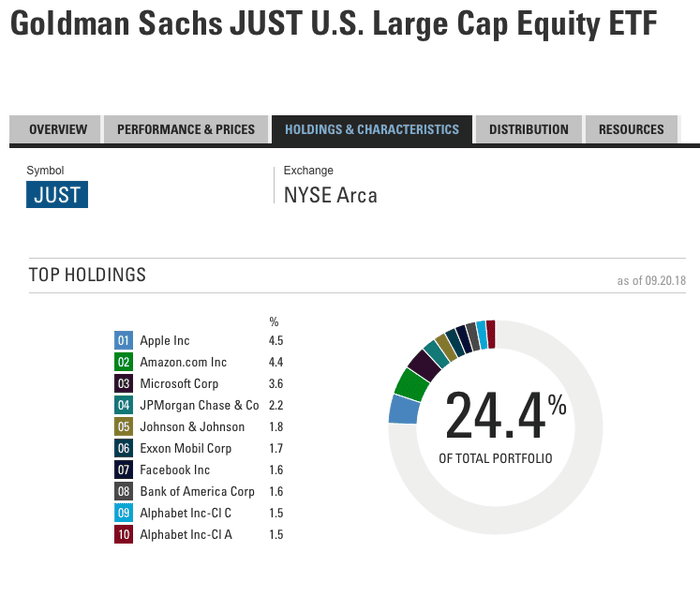The image size is (700, 597).
Task: Click the 02 Amazon.com swatch
Action: point(124,362)
